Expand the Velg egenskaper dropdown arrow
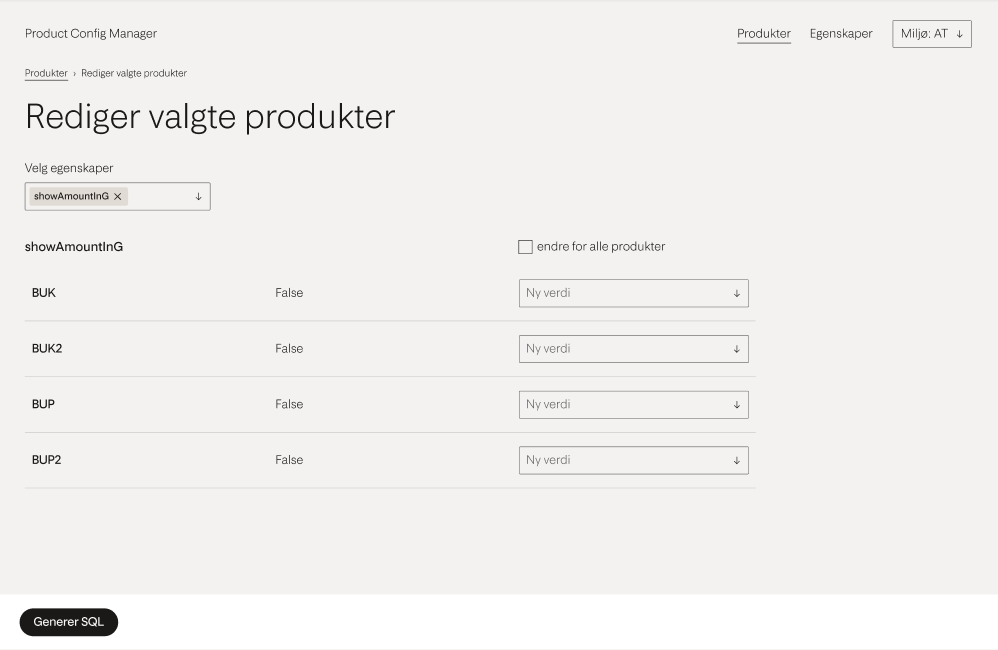The image size is (998, 650). point(199,197)
